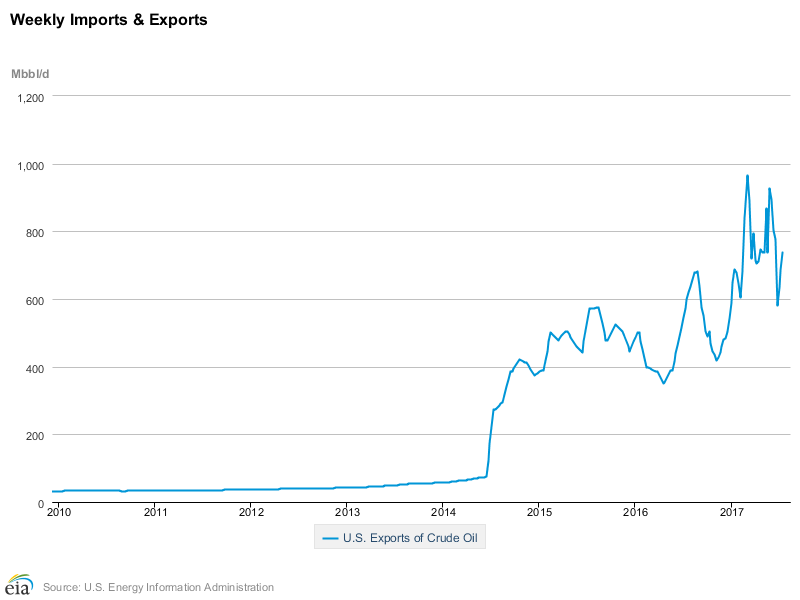The image size is (800, 600).
Task: Click the highest peak of the exports line
Action: click(747, 176)
